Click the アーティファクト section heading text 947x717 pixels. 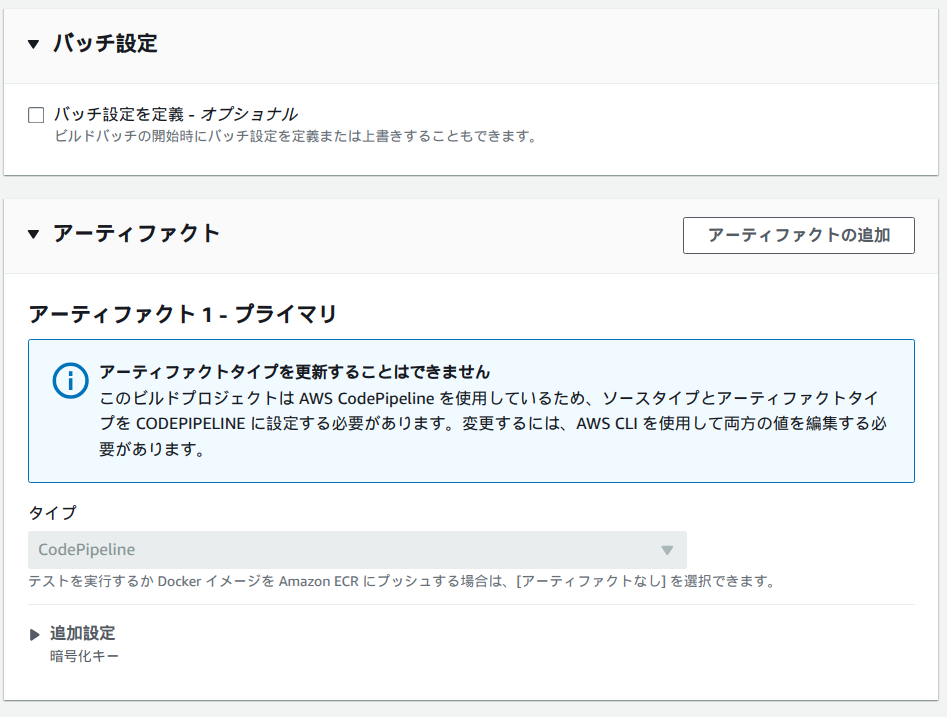tap(136, 234)
